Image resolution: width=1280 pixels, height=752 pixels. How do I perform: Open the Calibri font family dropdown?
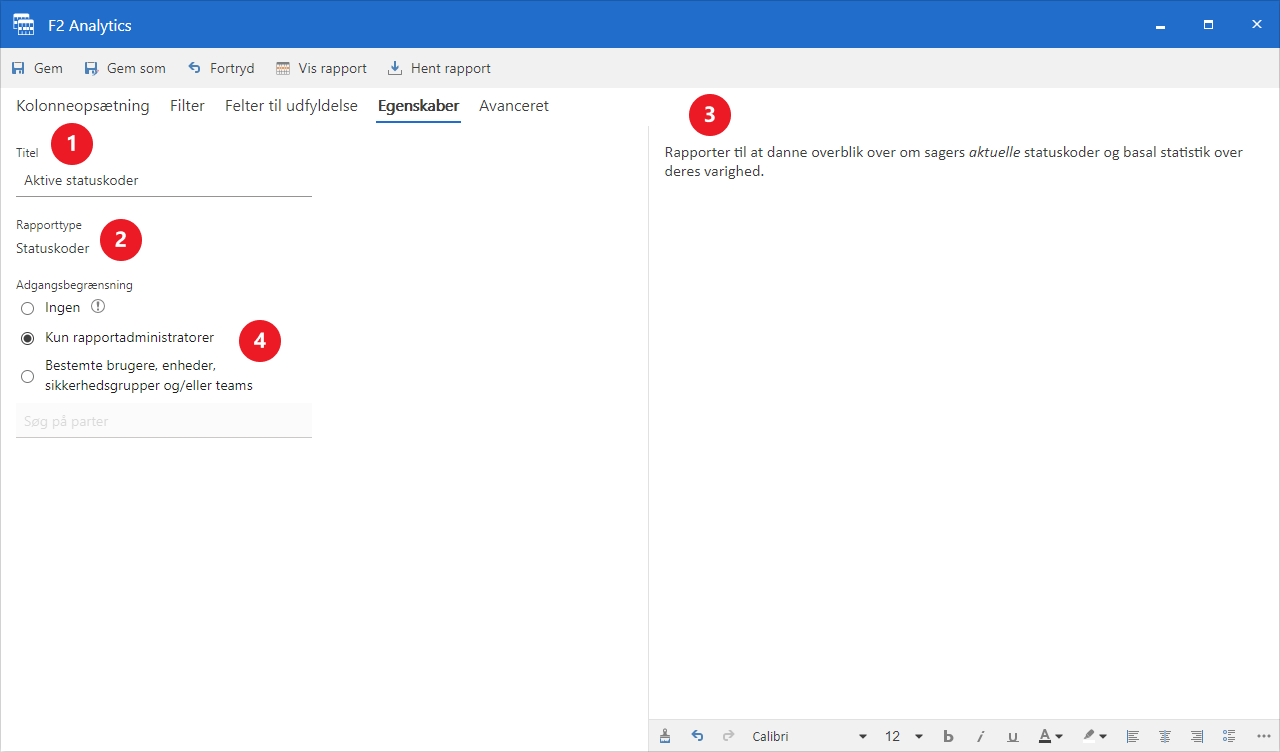pyautogui.click(x=862, y=737)
